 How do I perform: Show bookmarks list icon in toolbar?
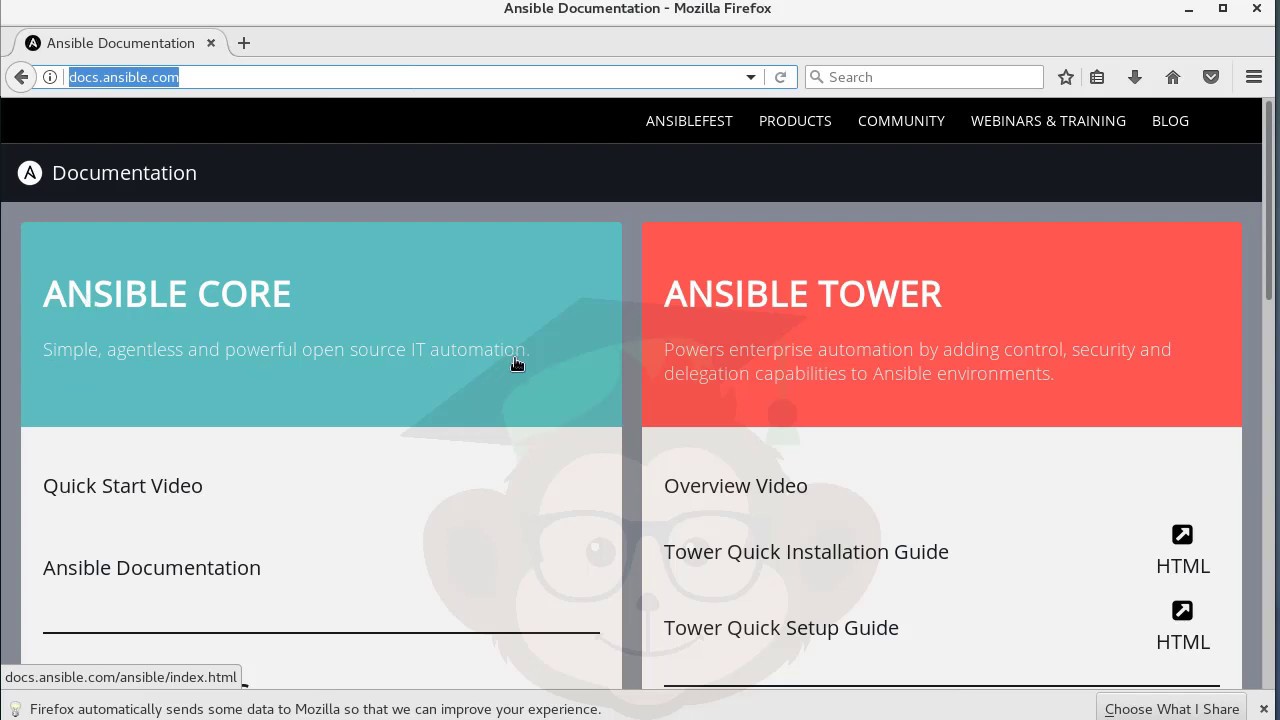[x=1097, y=77]
